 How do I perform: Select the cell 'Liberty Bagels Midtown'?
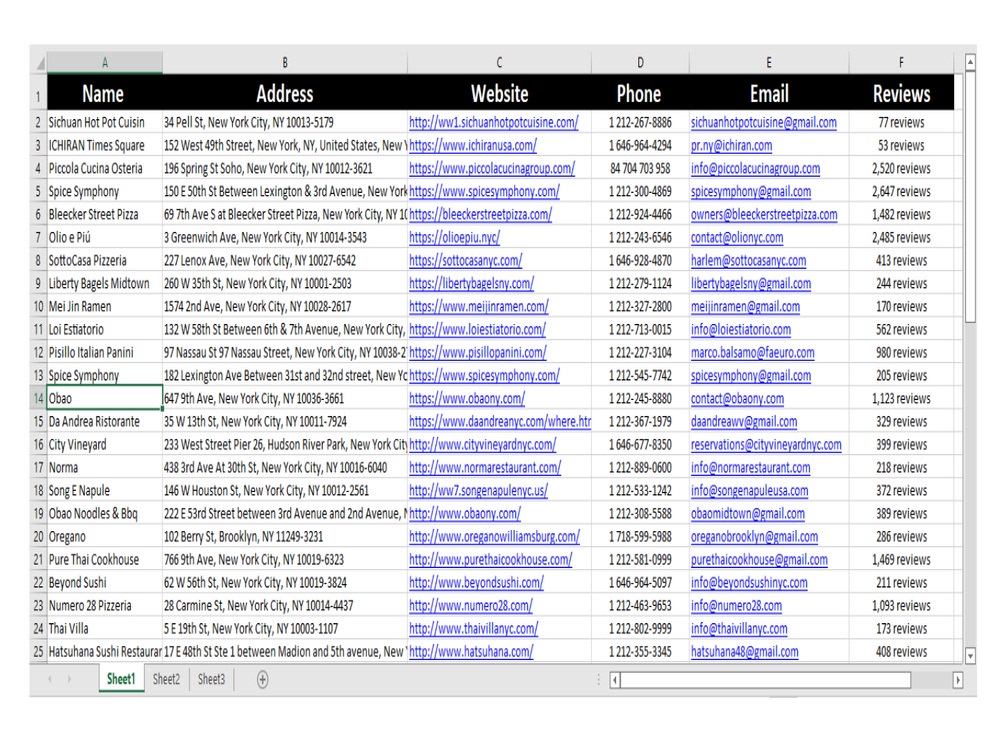(x=105, y=283)
